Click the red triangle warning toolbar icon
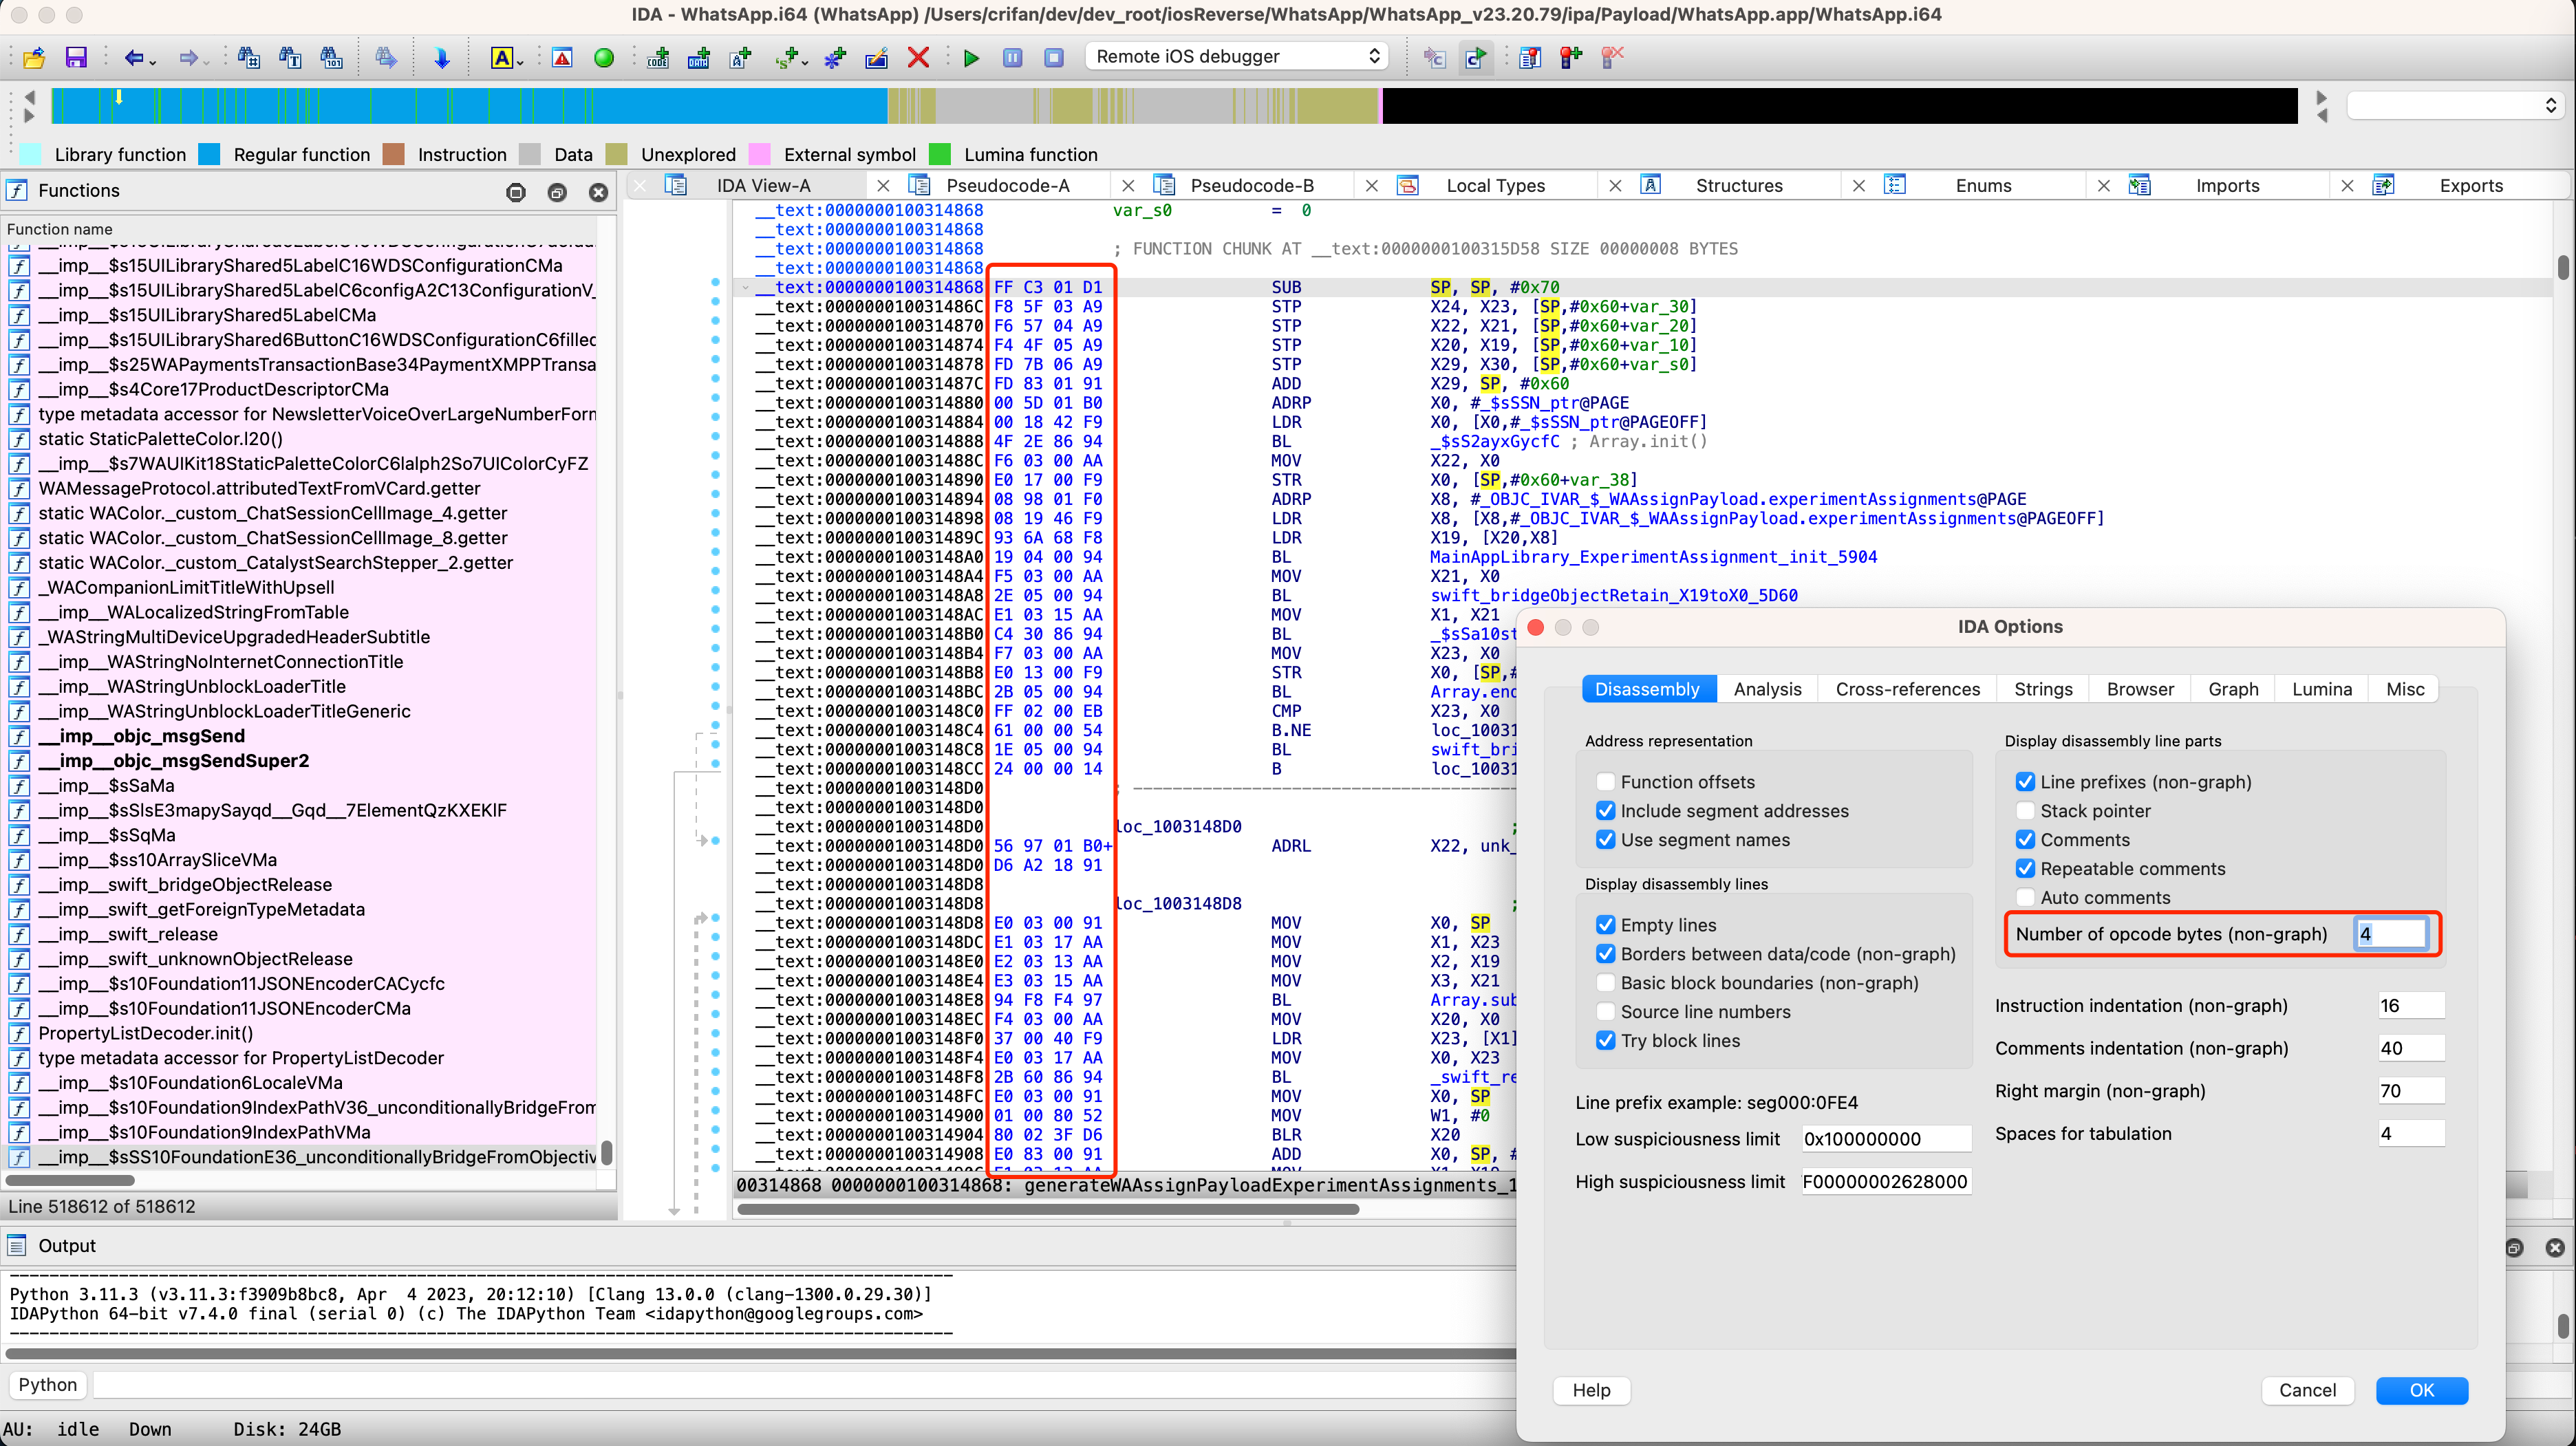2576x1446 pixels. pyautogui.click(x=562, y=58)
